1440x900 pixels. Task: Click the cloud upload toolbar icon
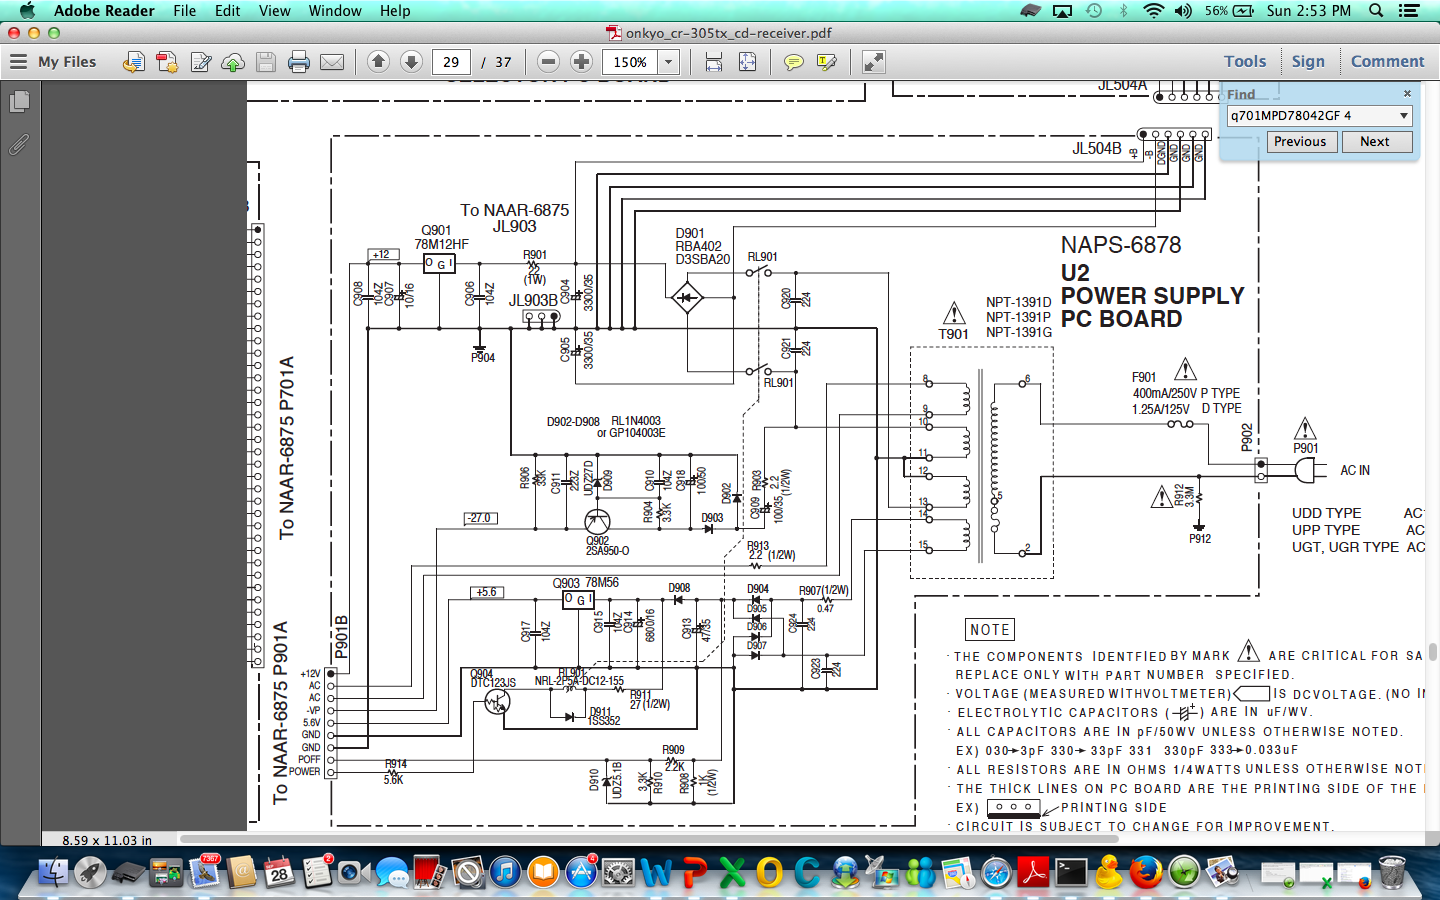pyautogui.click(x=233, y=62)
